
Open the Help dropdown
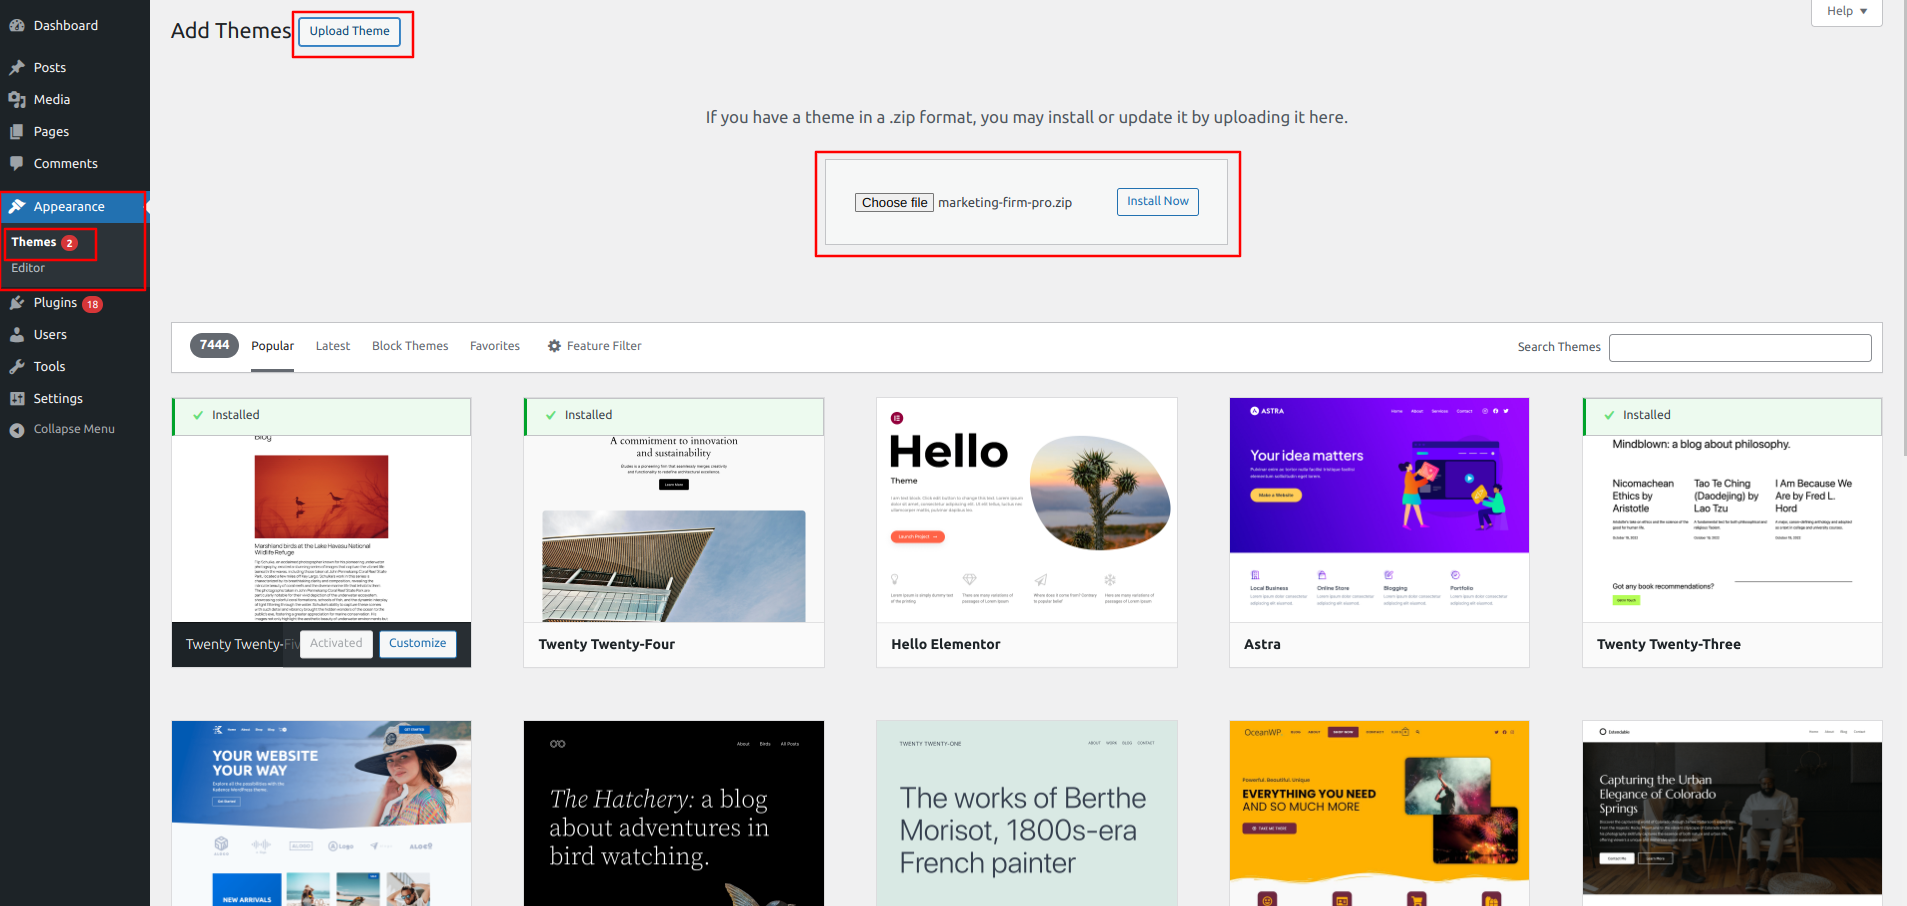click(x=1846, y=12)
